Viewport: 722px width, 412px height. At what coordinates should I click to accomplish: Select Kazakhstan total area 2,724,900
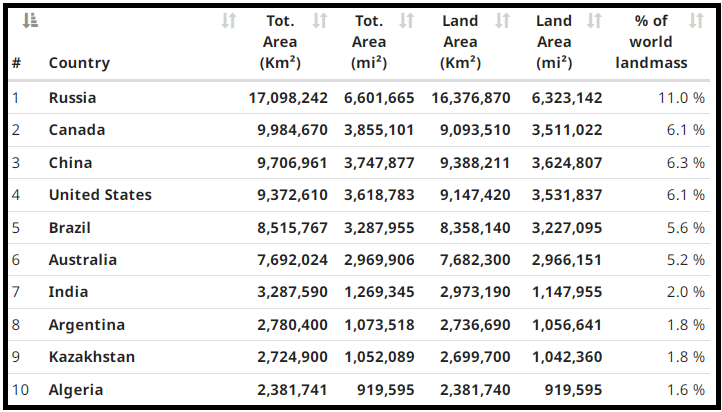[x=292, y=357]
